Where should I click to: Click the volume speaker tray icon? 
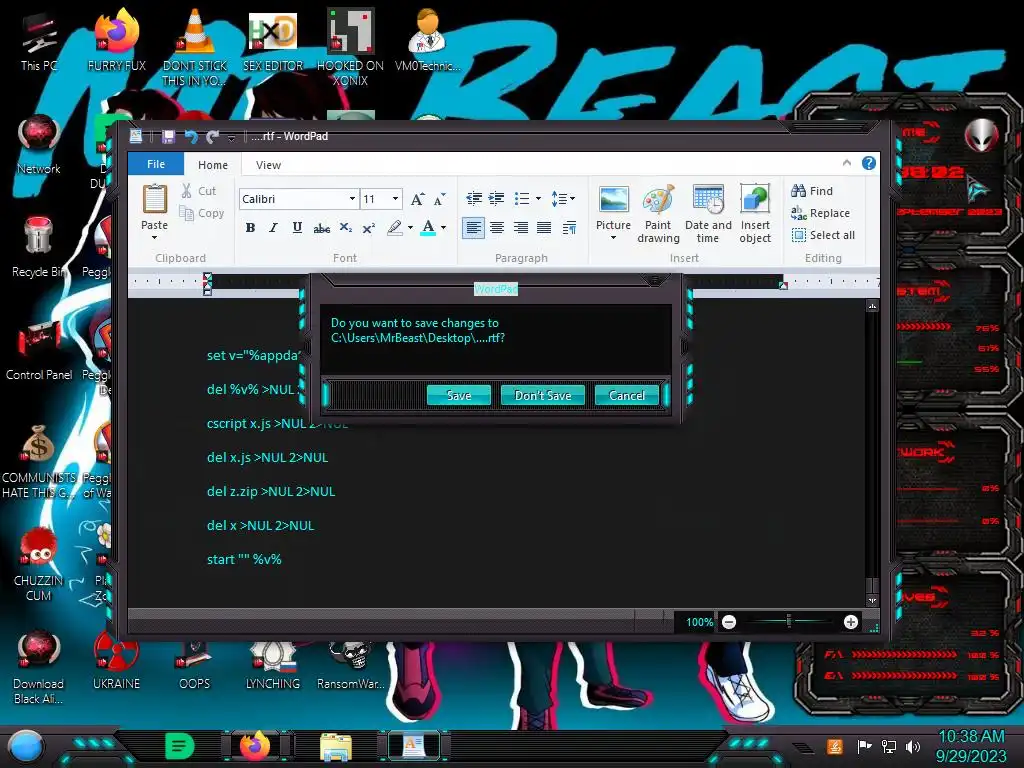click(x=913, y=746)
